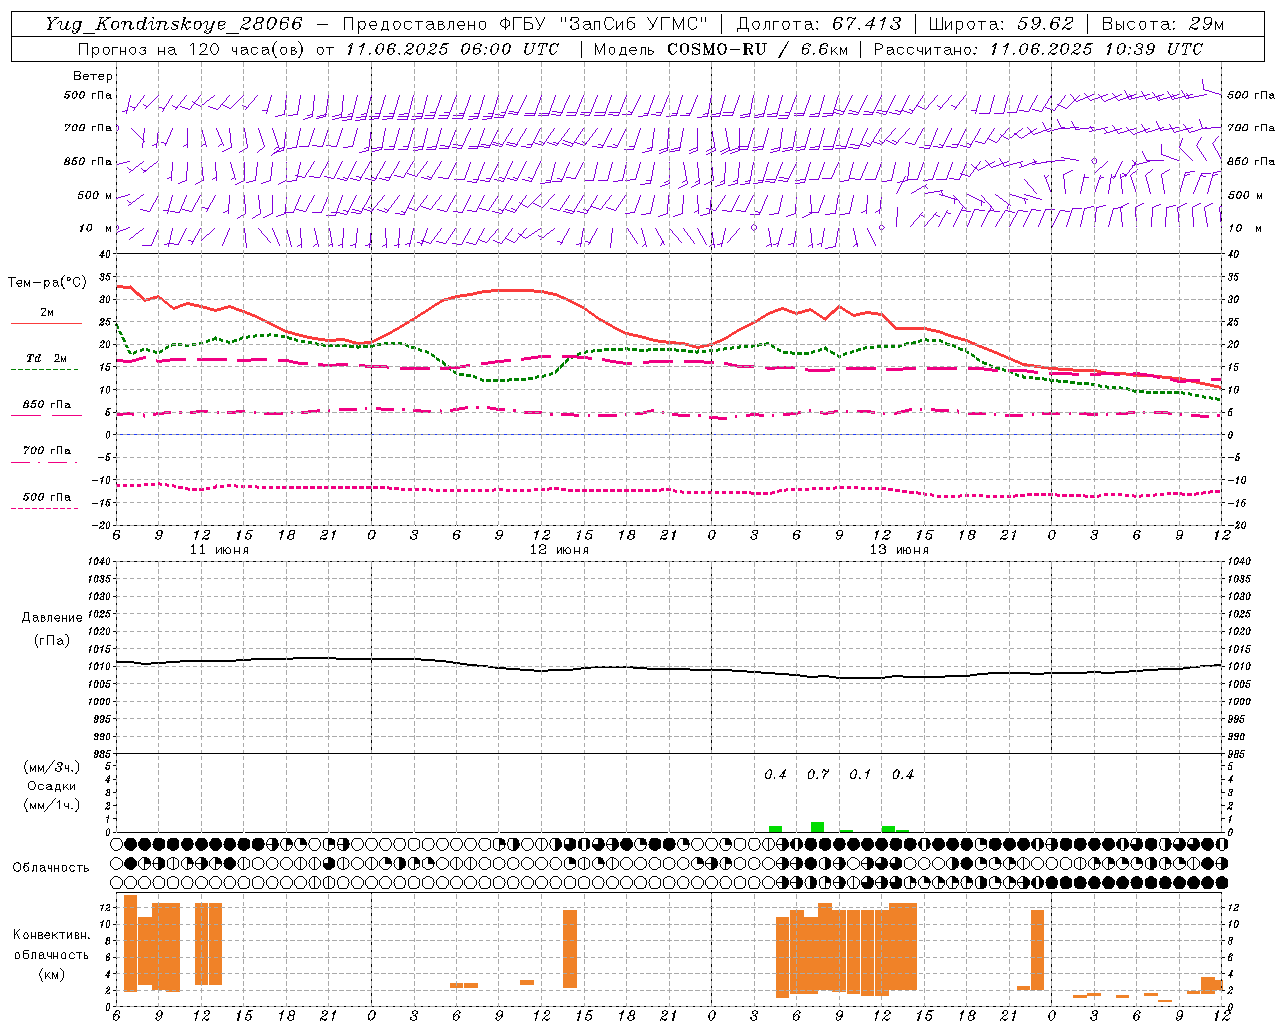Select the Высота: 29м header entry
The width and height of the screenshot is (1280, 1024).
pos(1162,24)
